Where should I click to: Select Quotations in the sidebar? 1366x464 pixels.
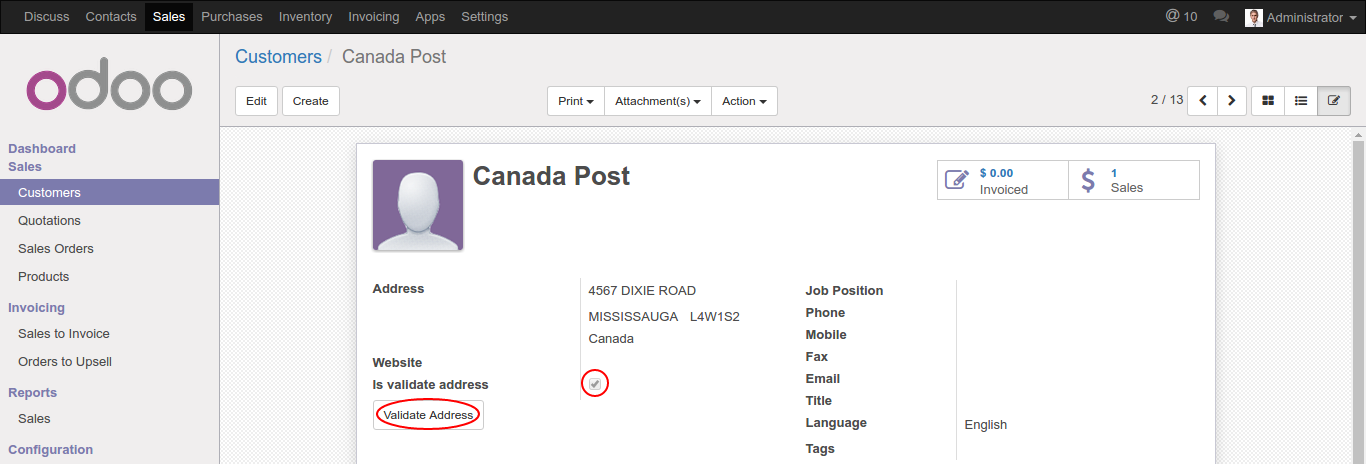pyautogui.click(x=109, y=220)
